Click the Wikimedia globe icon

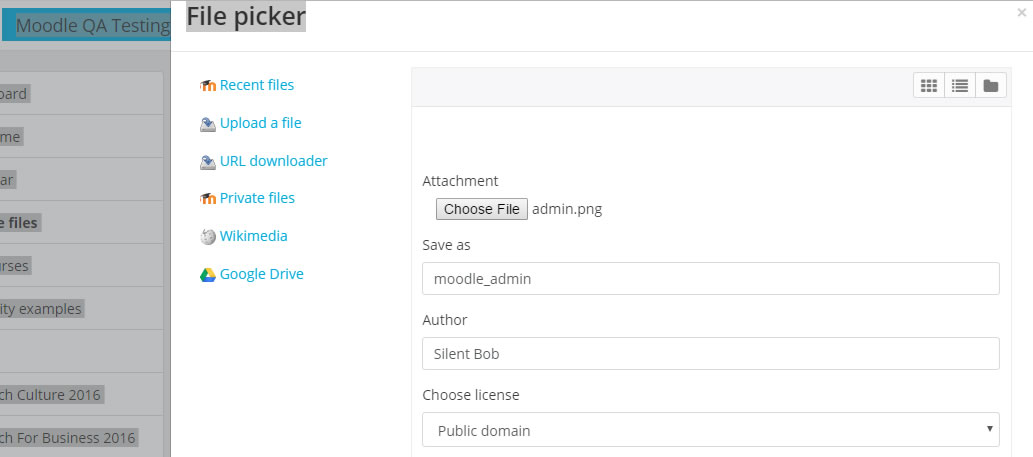[208, 237]
